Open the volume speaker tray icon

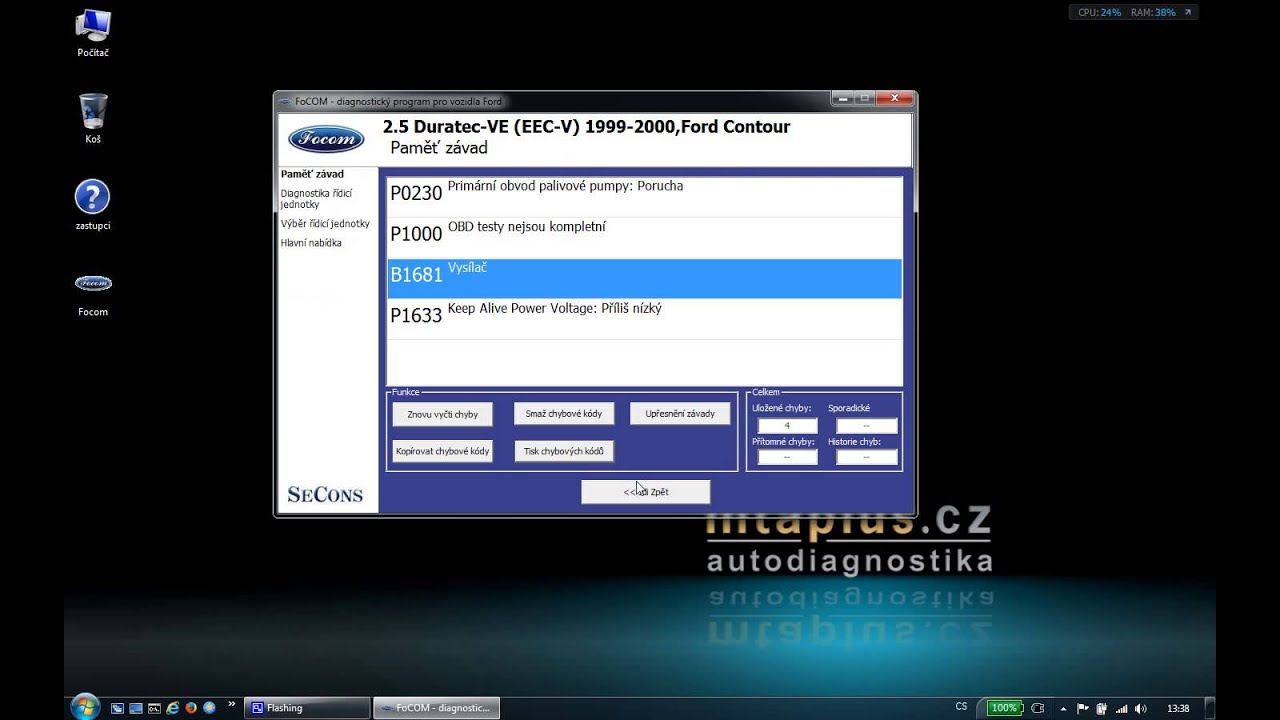coord(1141,708)
